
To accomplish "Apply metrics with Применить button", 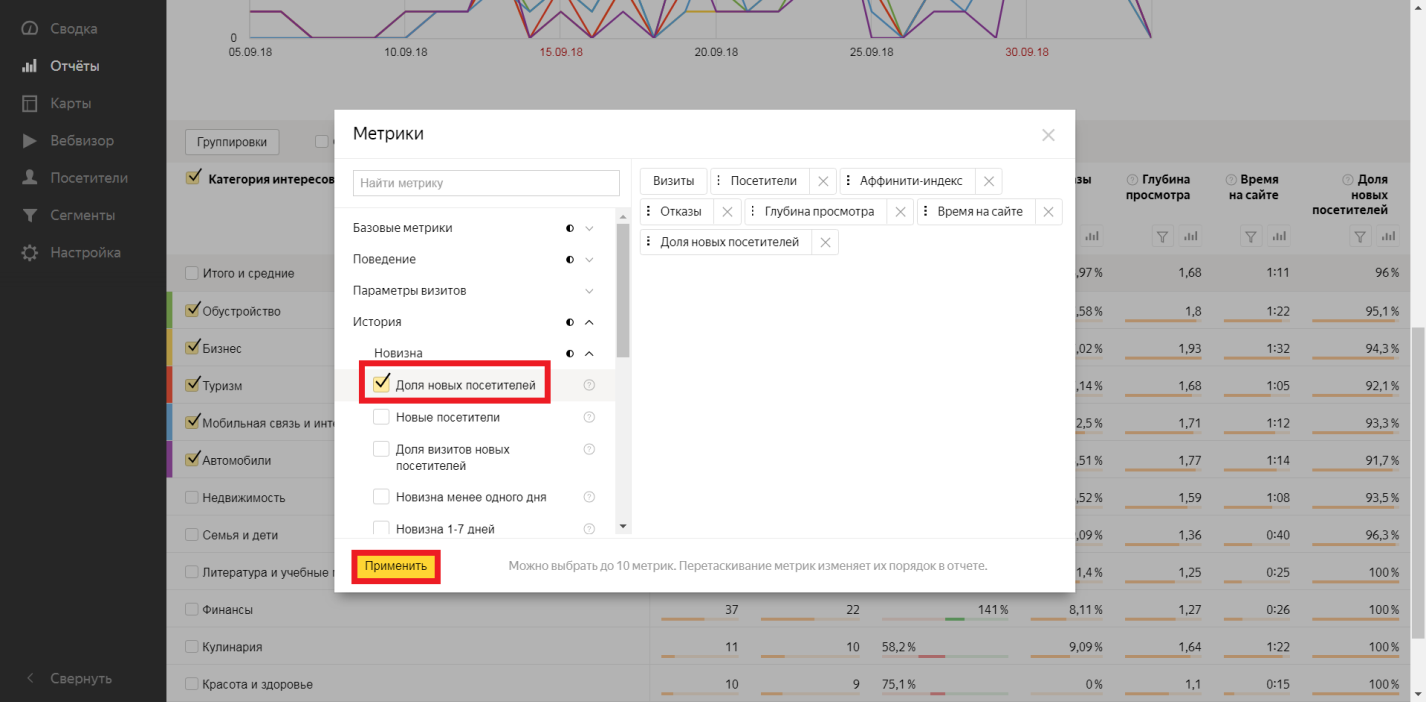I will coord(396,566).
